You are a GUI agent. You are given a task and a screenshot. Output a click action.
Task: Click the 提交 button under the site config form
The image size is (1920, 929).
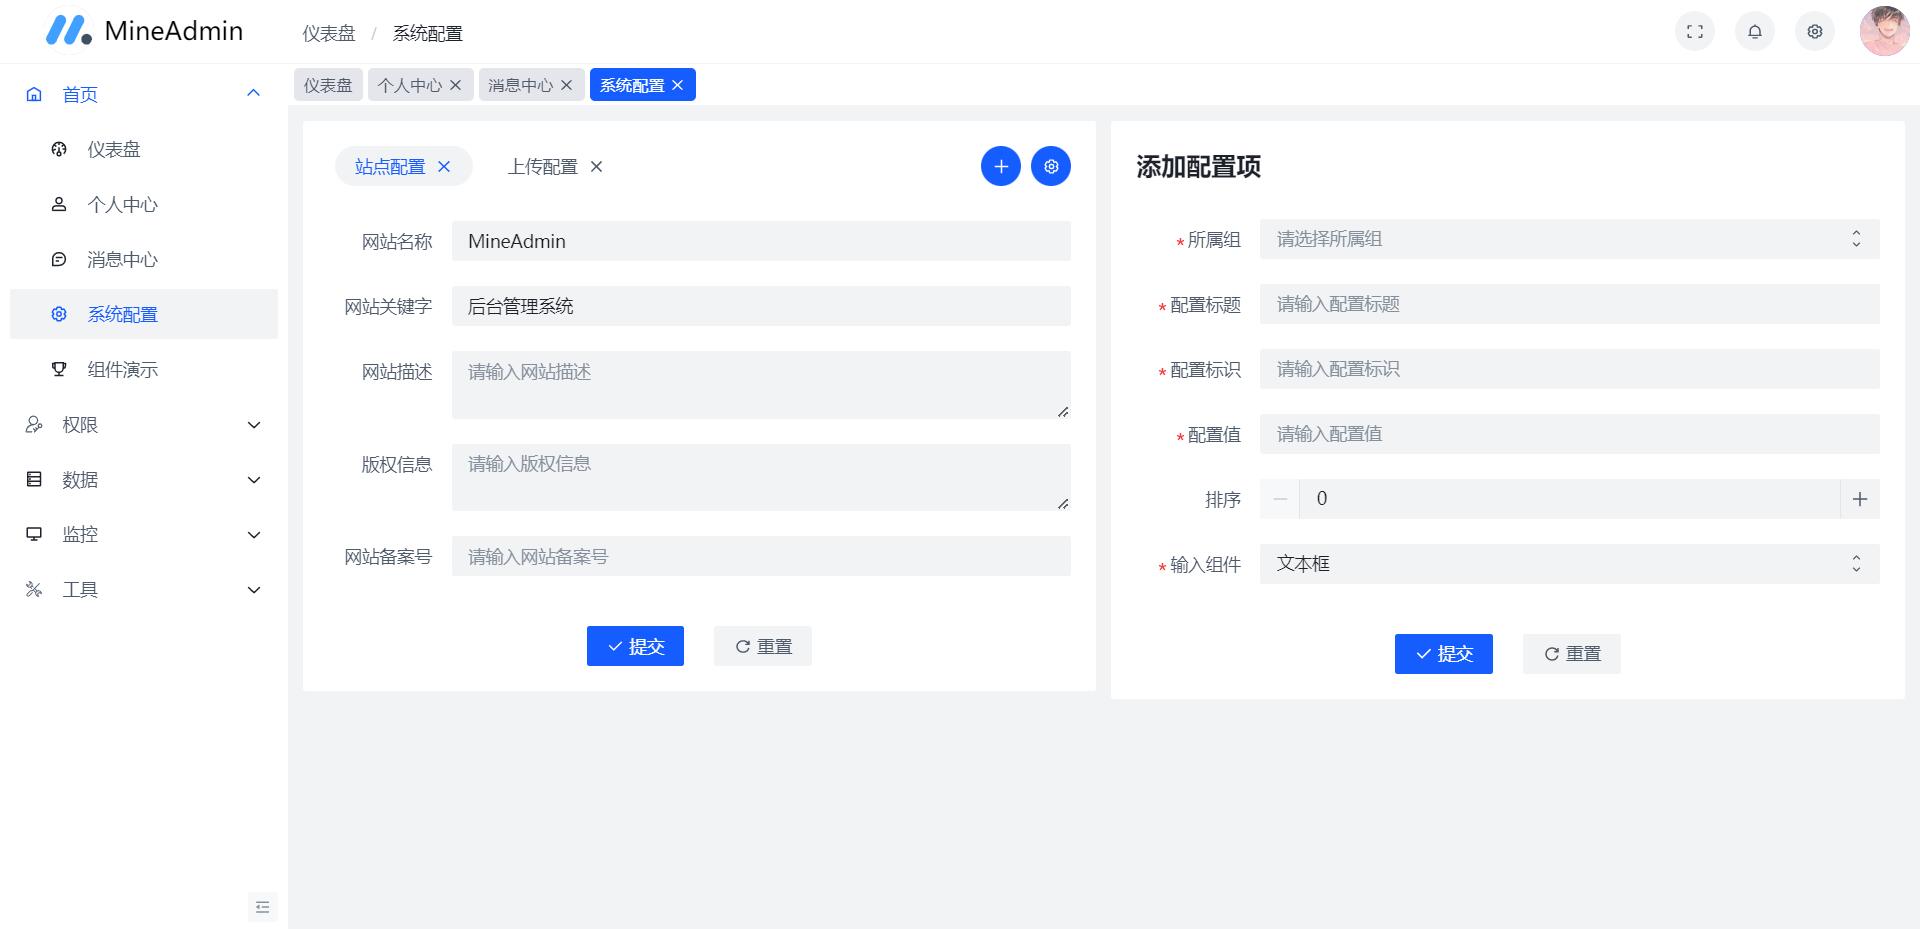pyautogui.click(x=635, y=646)
